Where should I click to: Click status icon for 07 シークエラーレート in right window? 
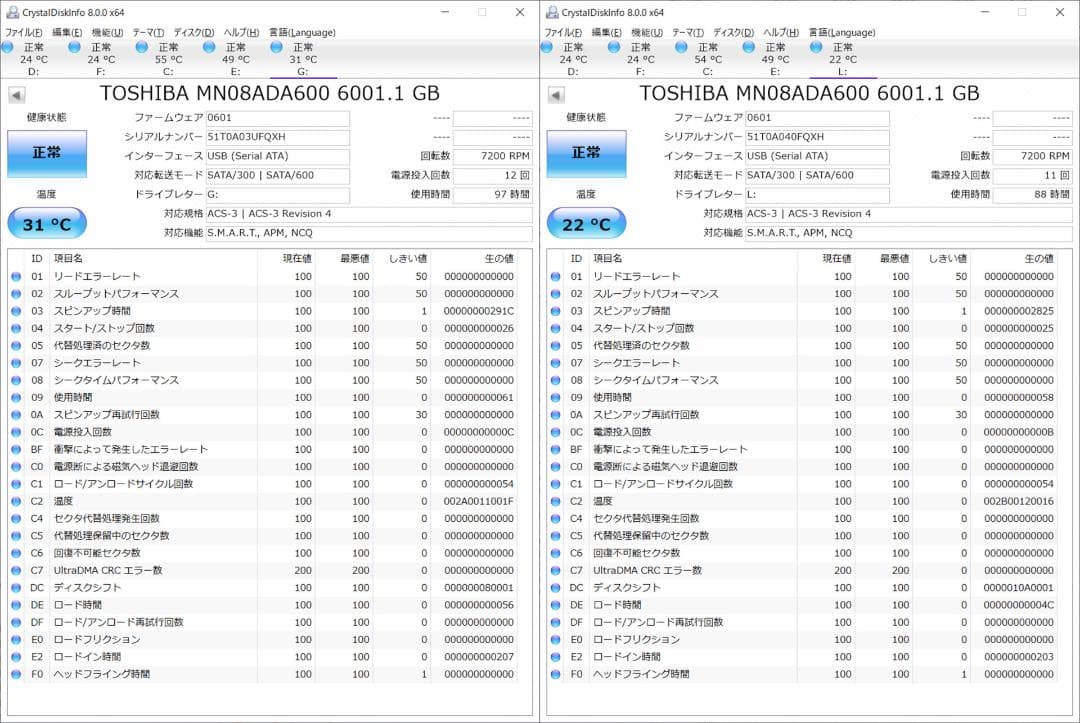point(555,363)
